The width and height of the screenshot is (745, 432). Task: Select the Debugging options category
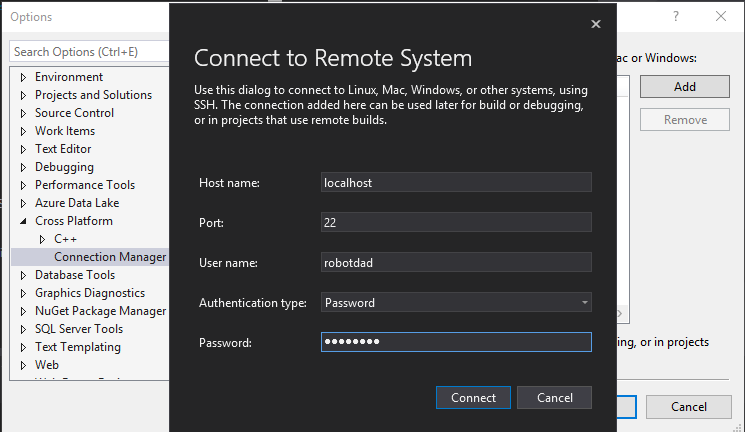click(x=64, y=167)
